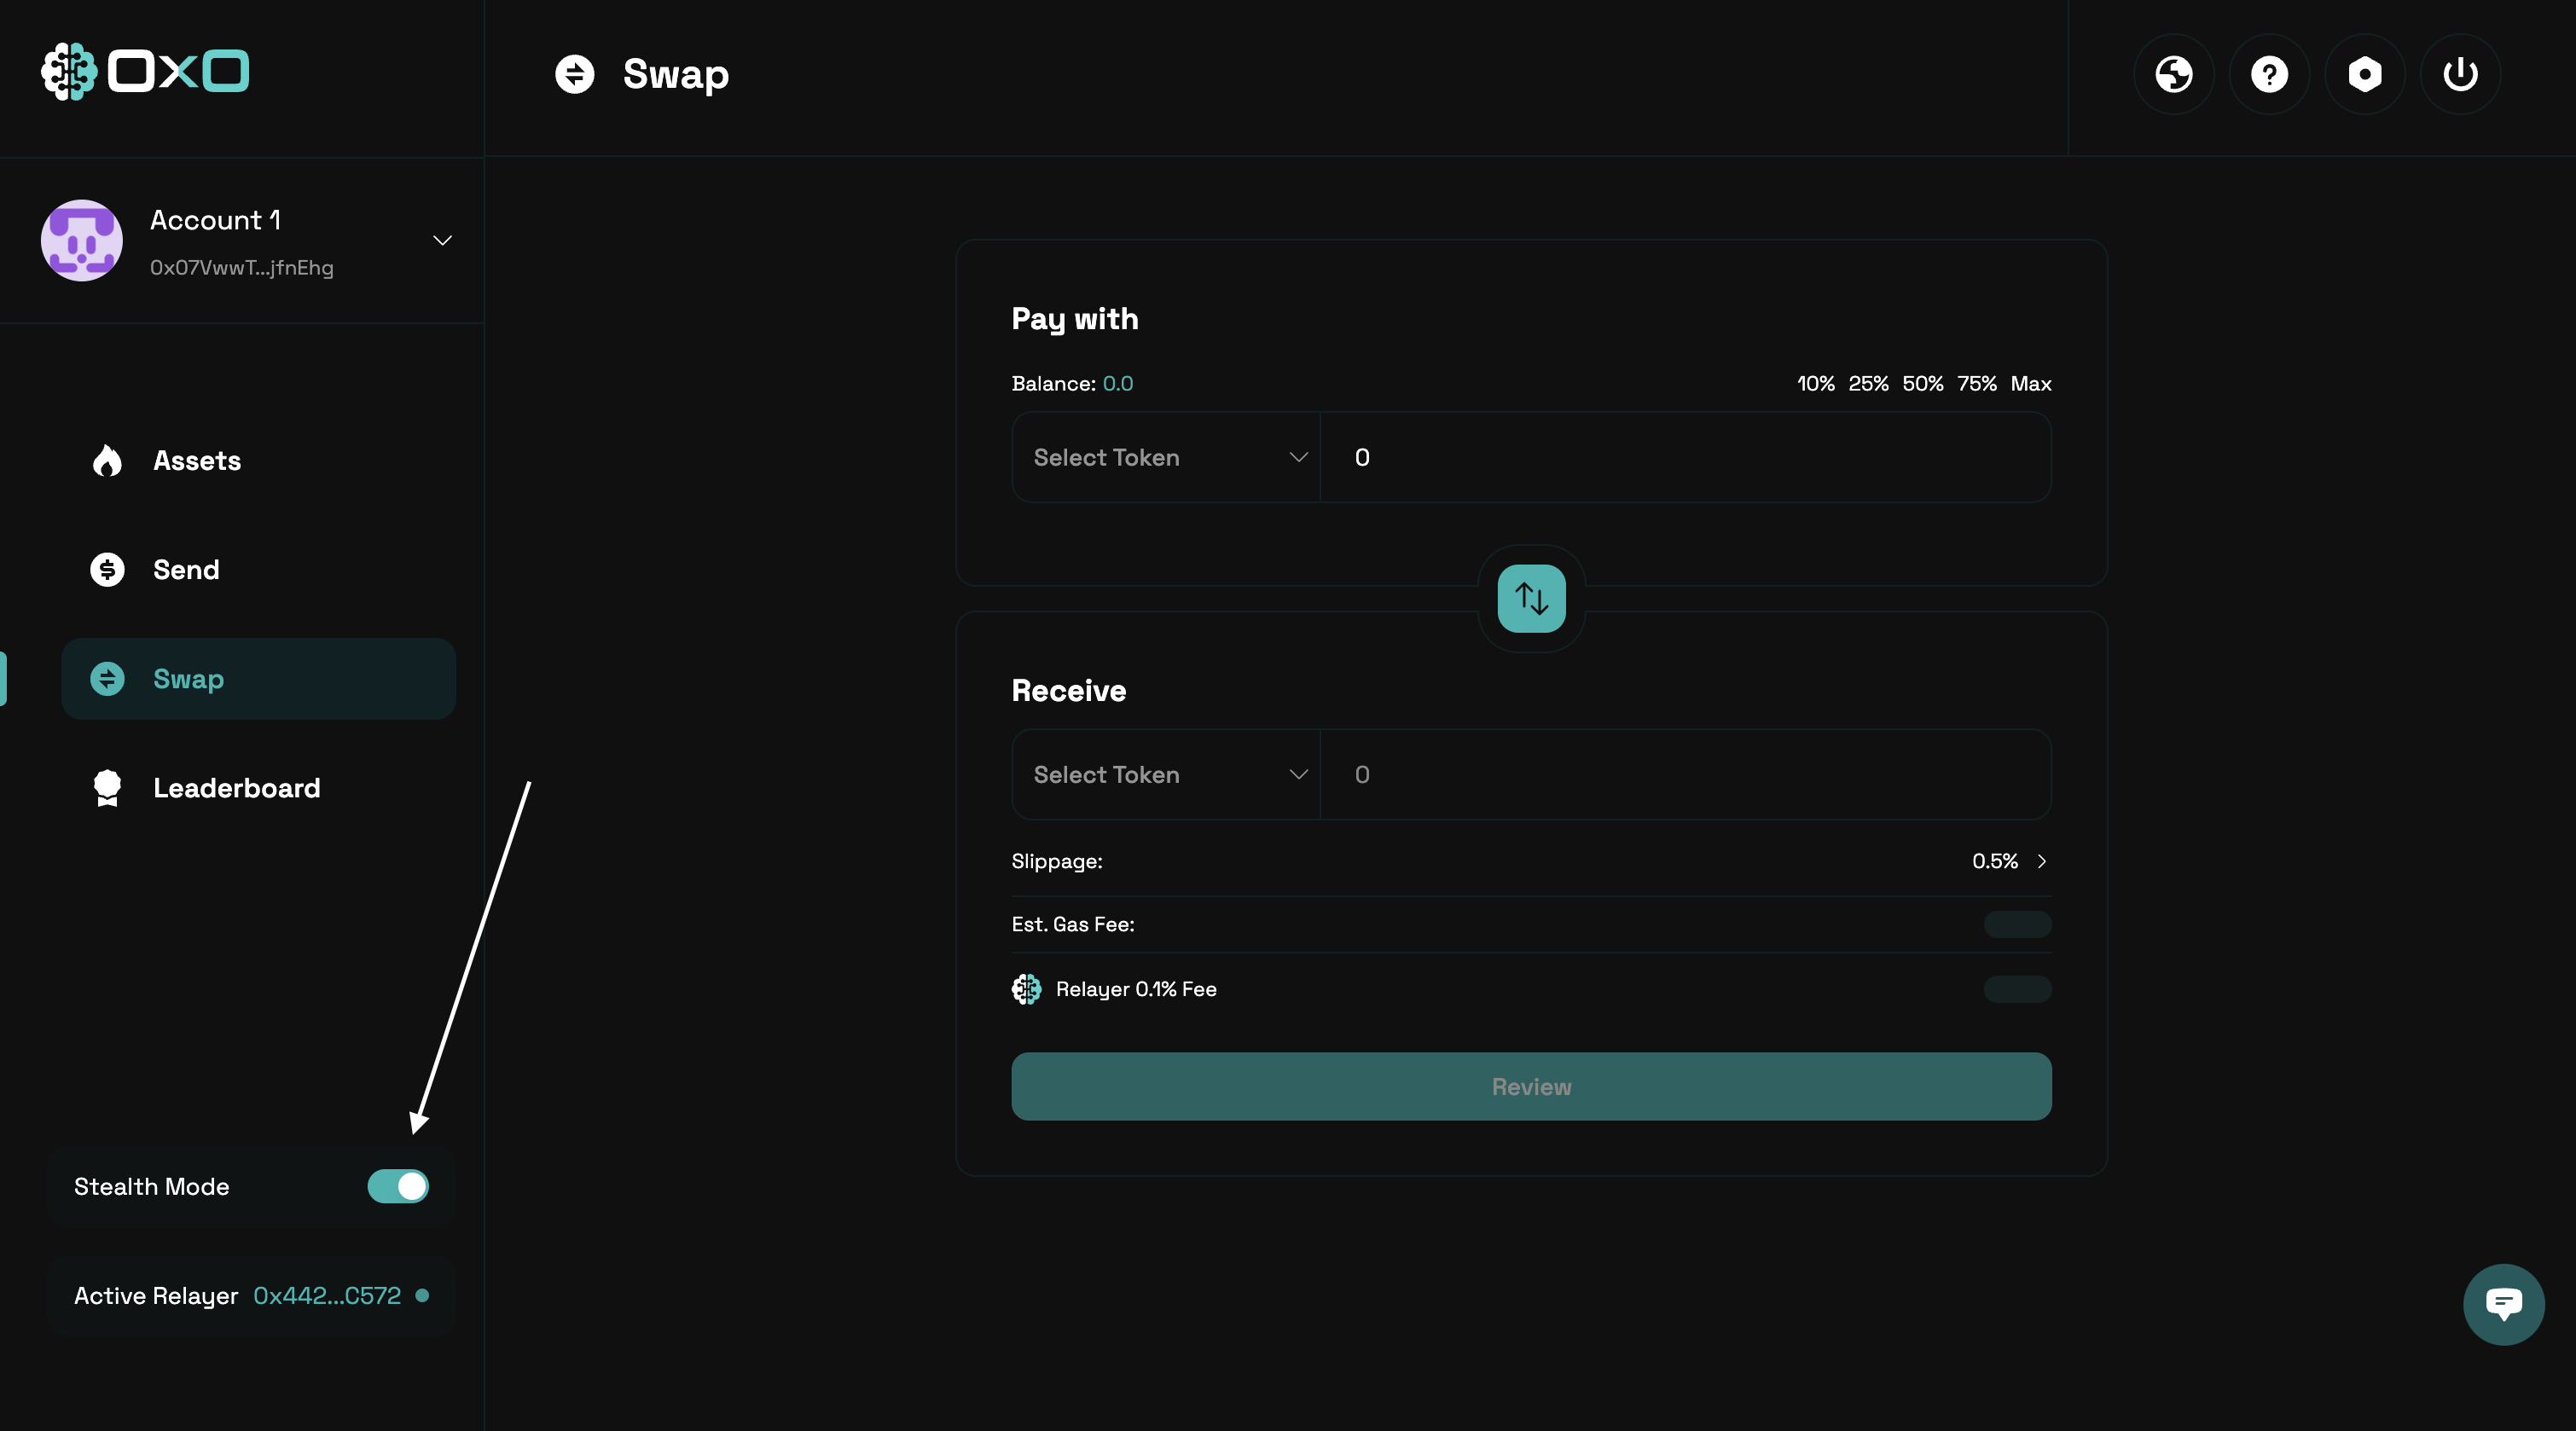2576x1431 pixels.
Task: Click the Send dollar icon in sidebar
Action: [108, 569]
